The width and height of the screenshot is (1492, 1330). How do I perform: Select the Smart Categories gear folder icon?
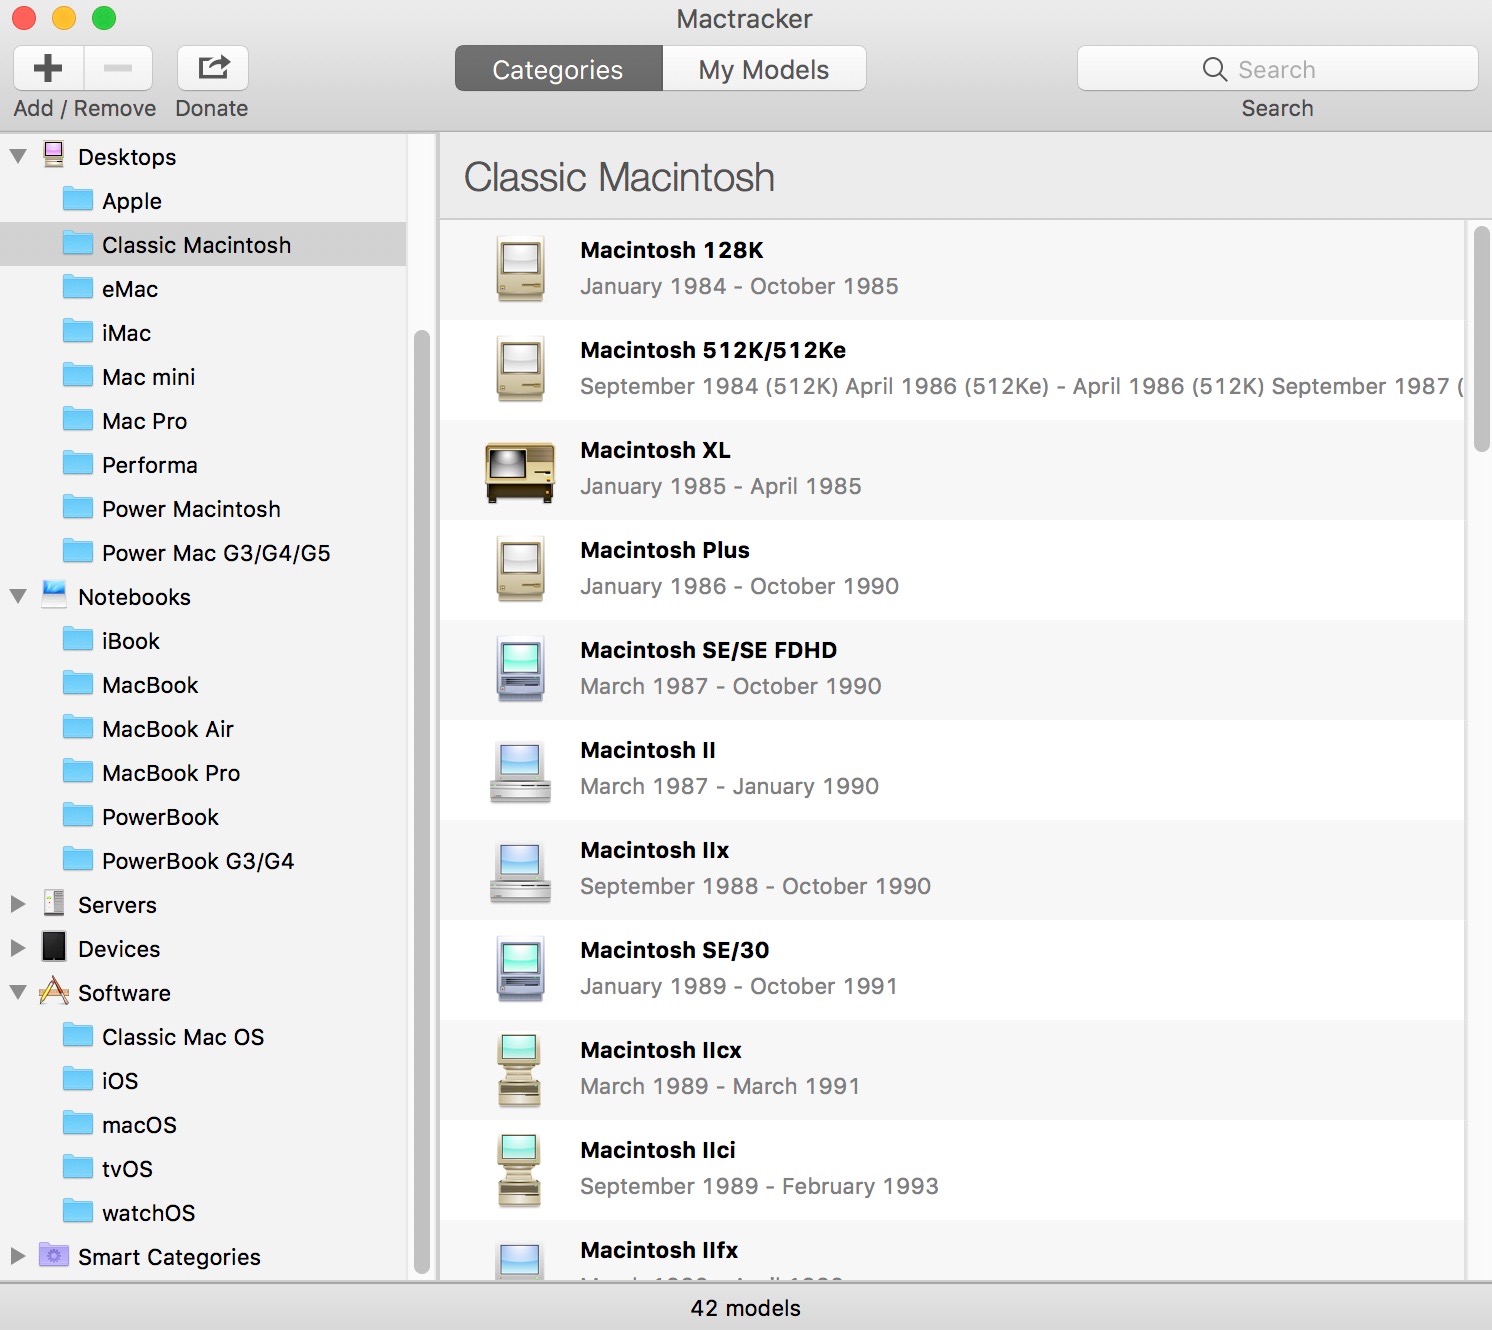point(54,1255)
